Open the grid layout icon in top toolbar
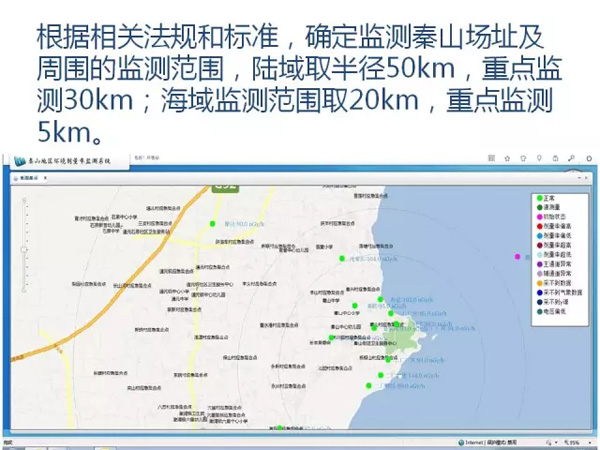 coord(492,158)
